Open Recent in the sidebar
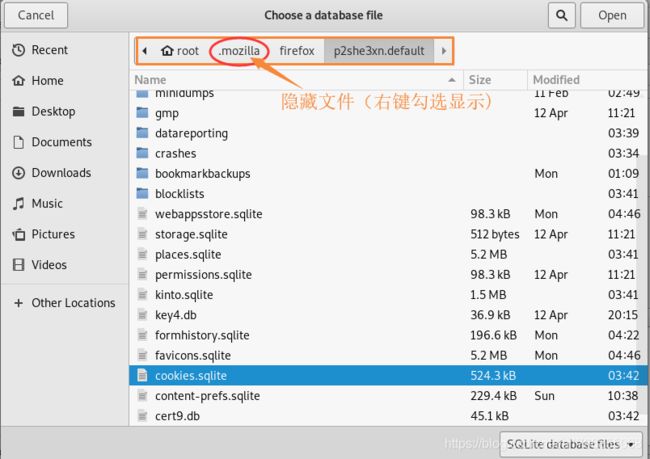This screenshot has width=650, height=459. [64, 50]
